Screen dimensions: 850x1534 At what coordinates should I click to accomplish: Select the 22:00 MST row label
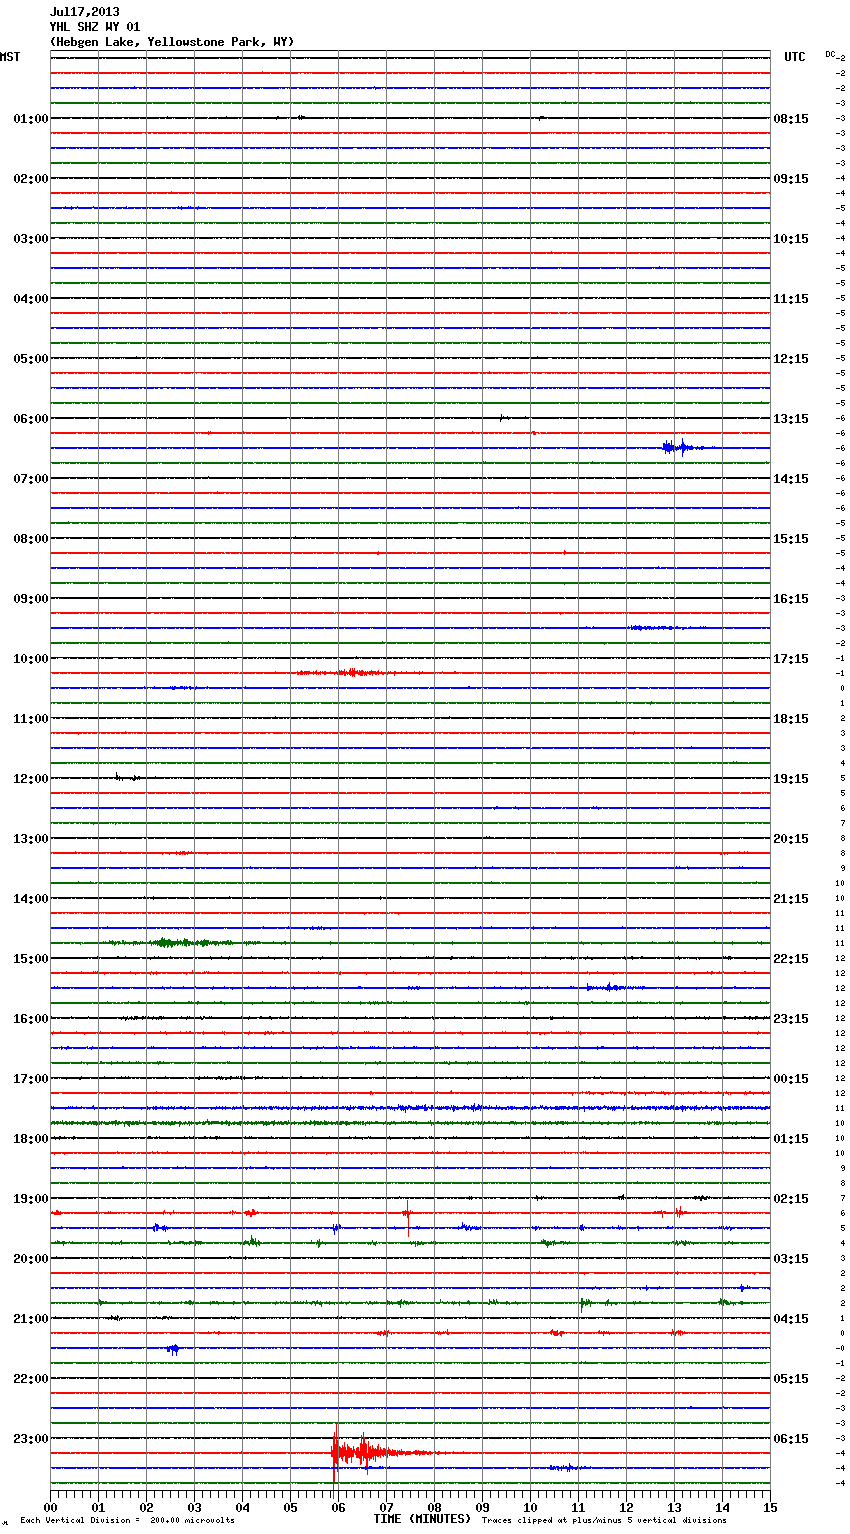click(x=31, y=1379)
